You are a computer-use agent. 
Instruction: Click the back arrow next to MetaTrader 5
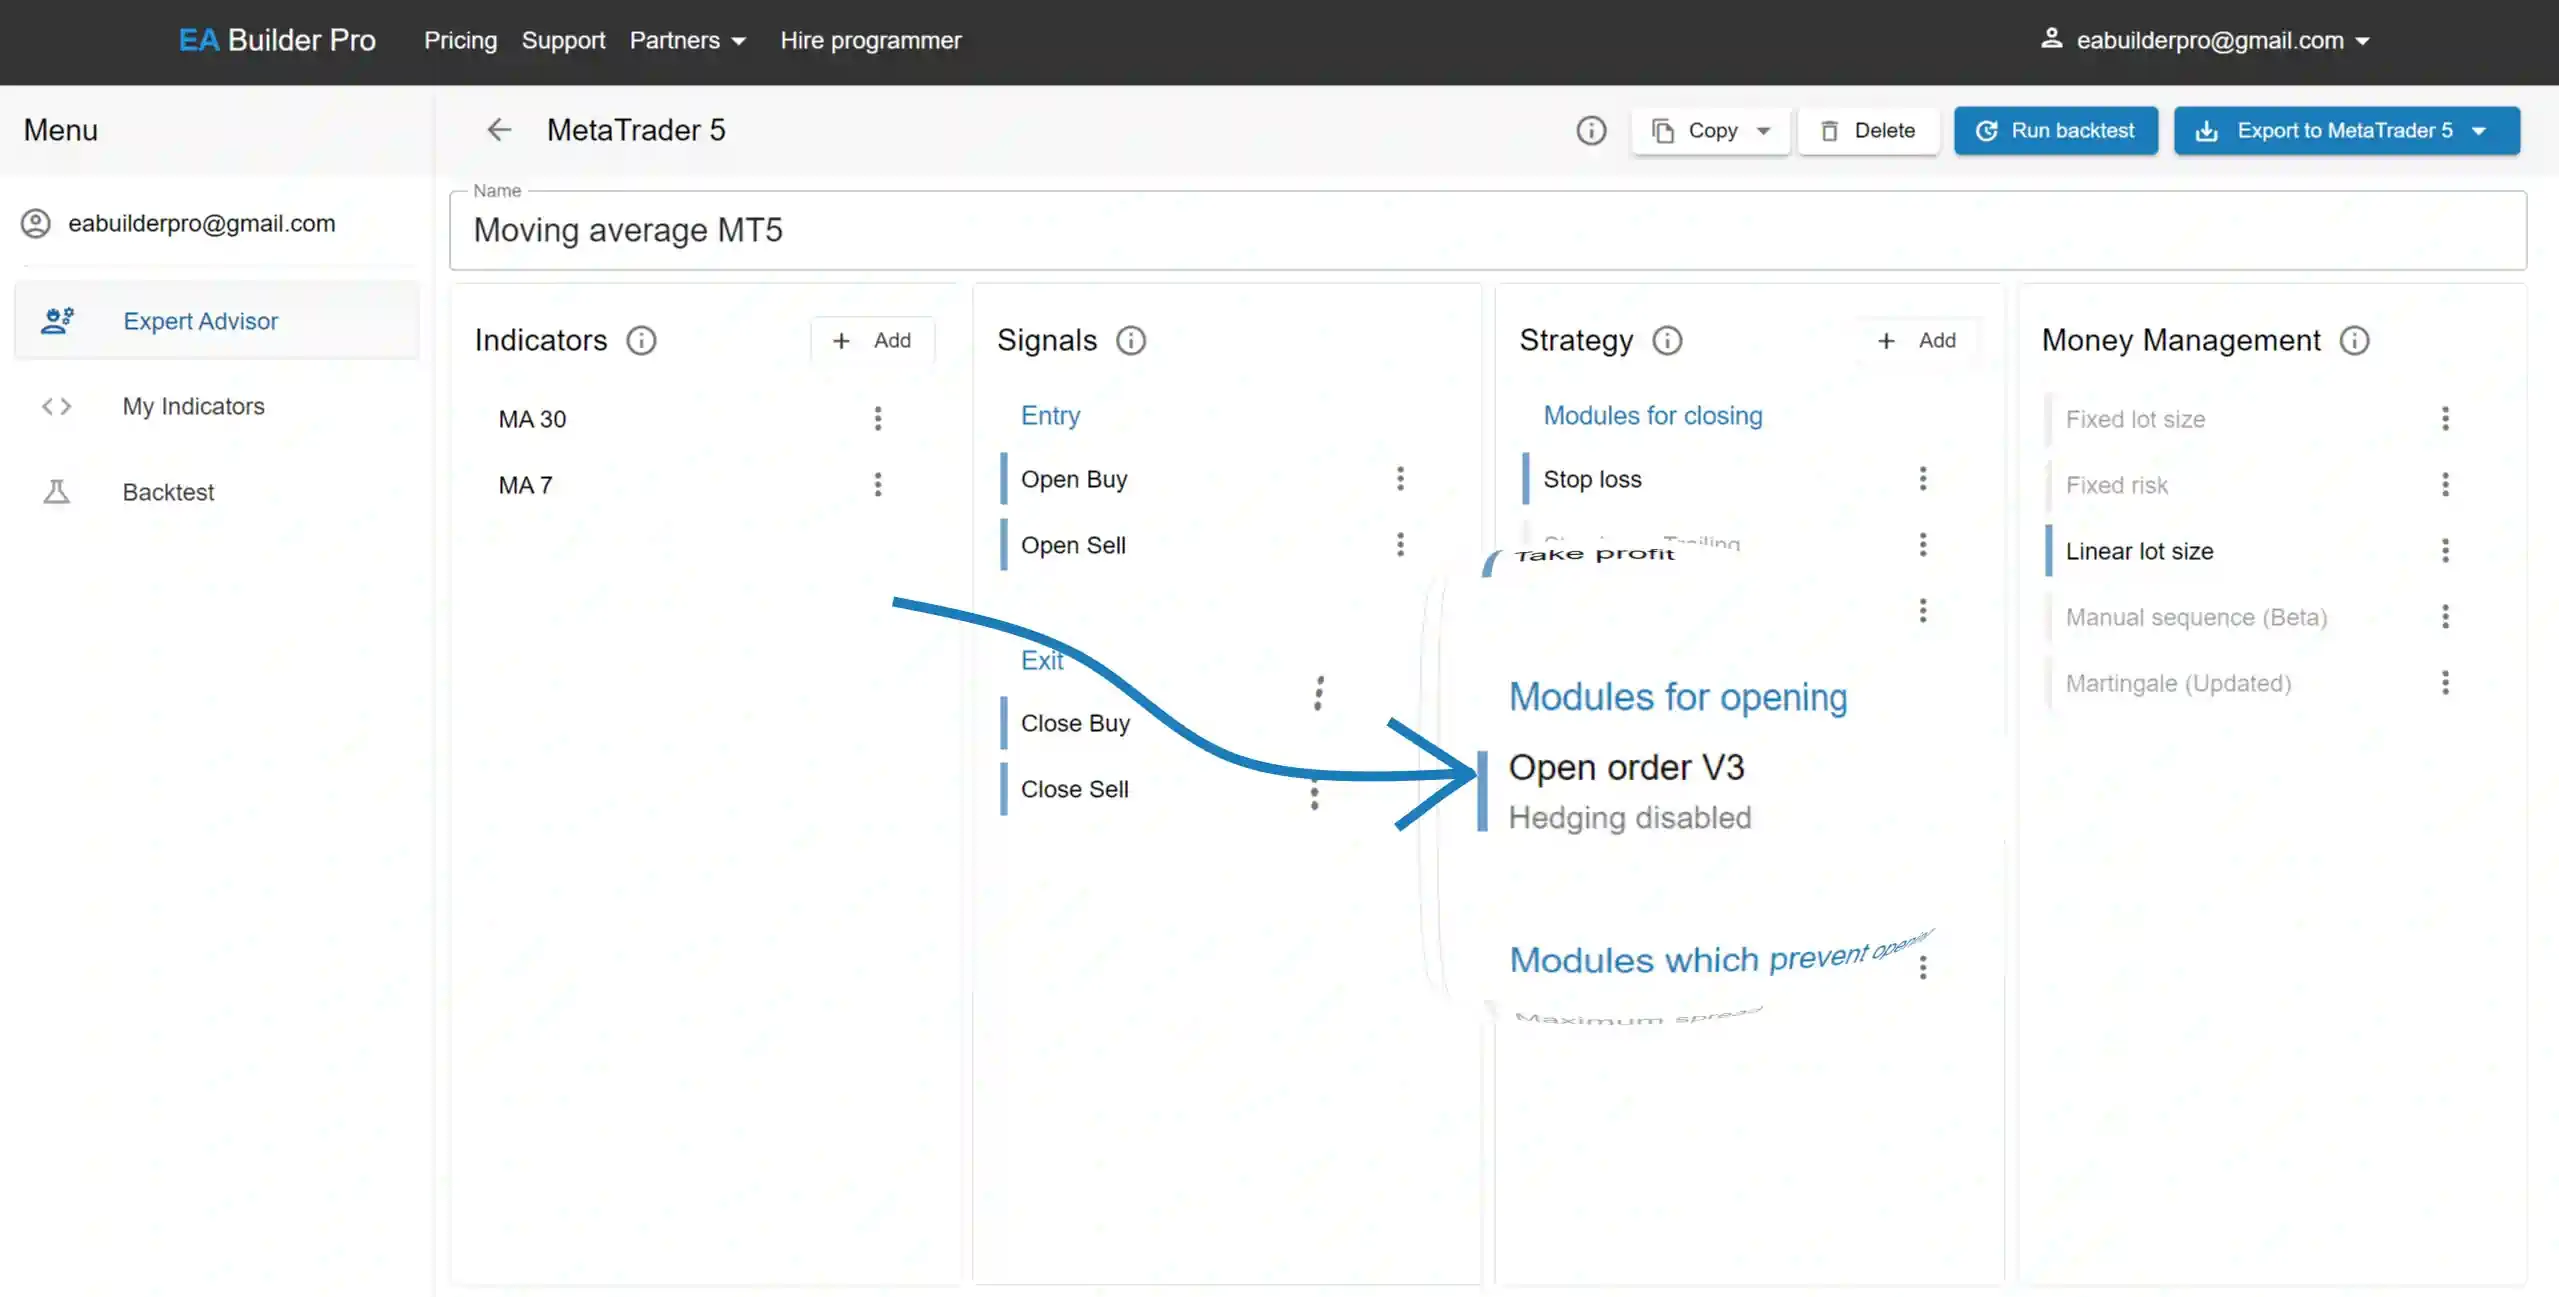click(499, 130)
